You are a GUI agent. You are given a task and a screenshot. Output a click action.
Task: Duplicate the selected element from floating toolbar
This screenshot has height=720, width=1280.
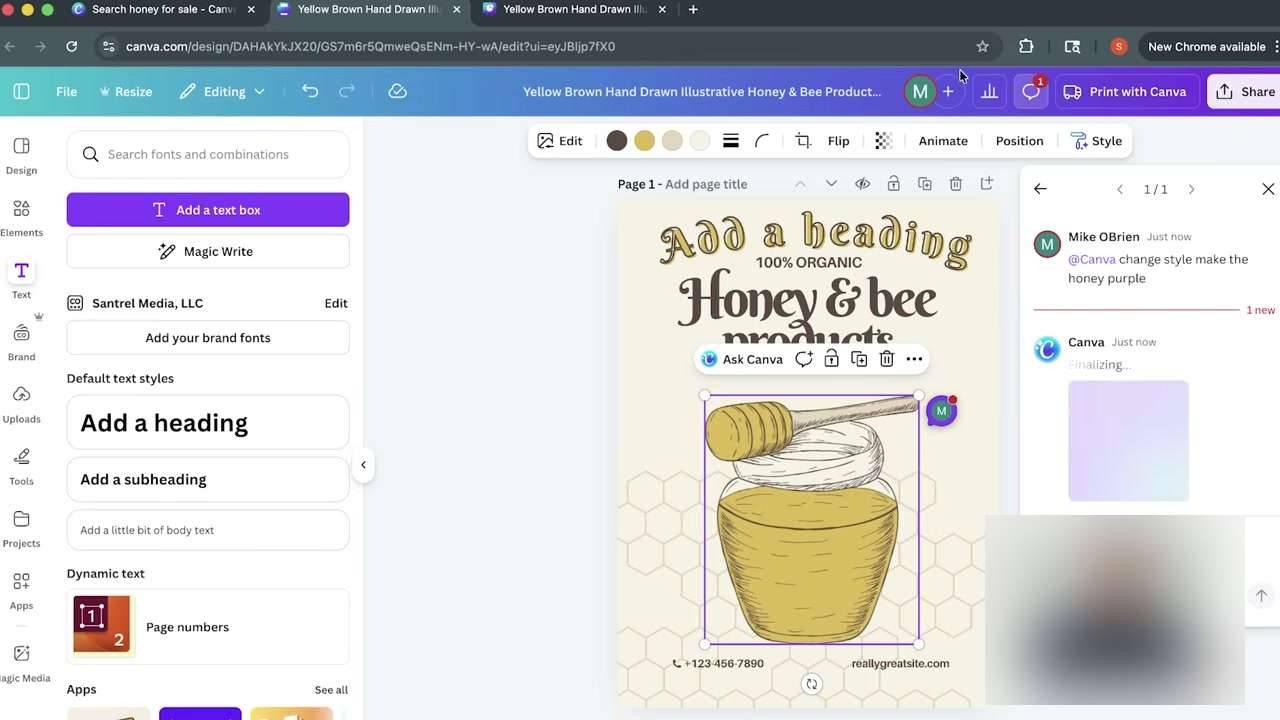coord(859,359)
